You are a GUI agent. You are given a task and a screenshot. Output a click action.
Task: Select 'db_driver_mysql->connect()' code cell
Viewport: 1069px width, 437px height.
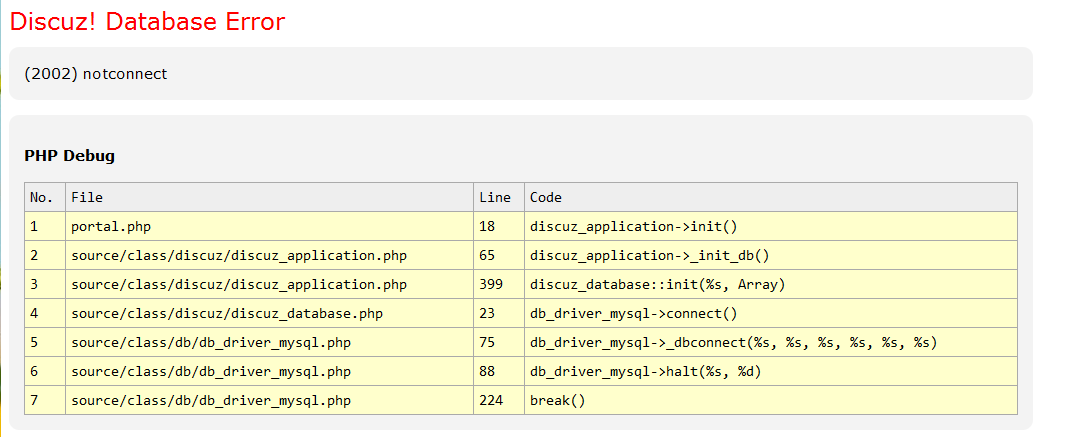click(771, 313)
